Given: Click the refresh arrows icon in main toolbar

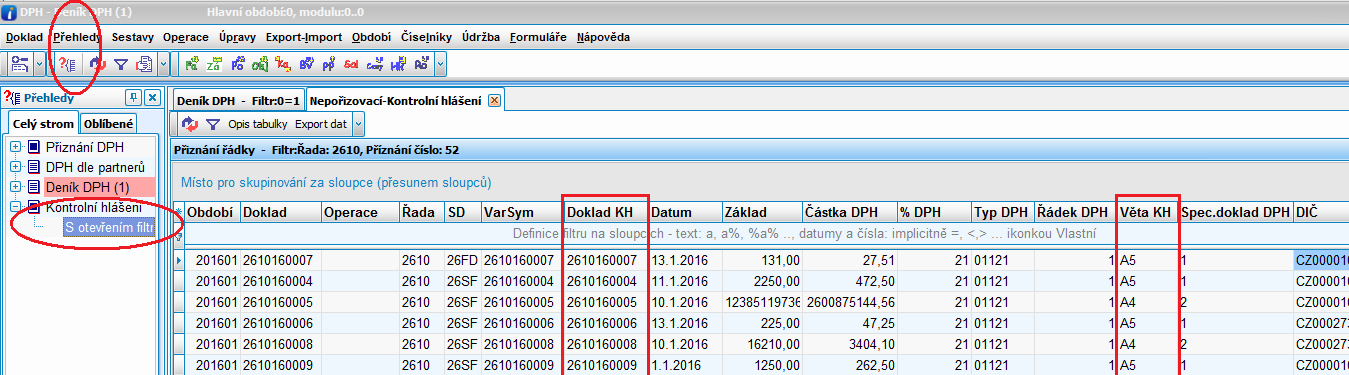Looking at the screenshot, I should pyautogui.click(x=98, y=65).
